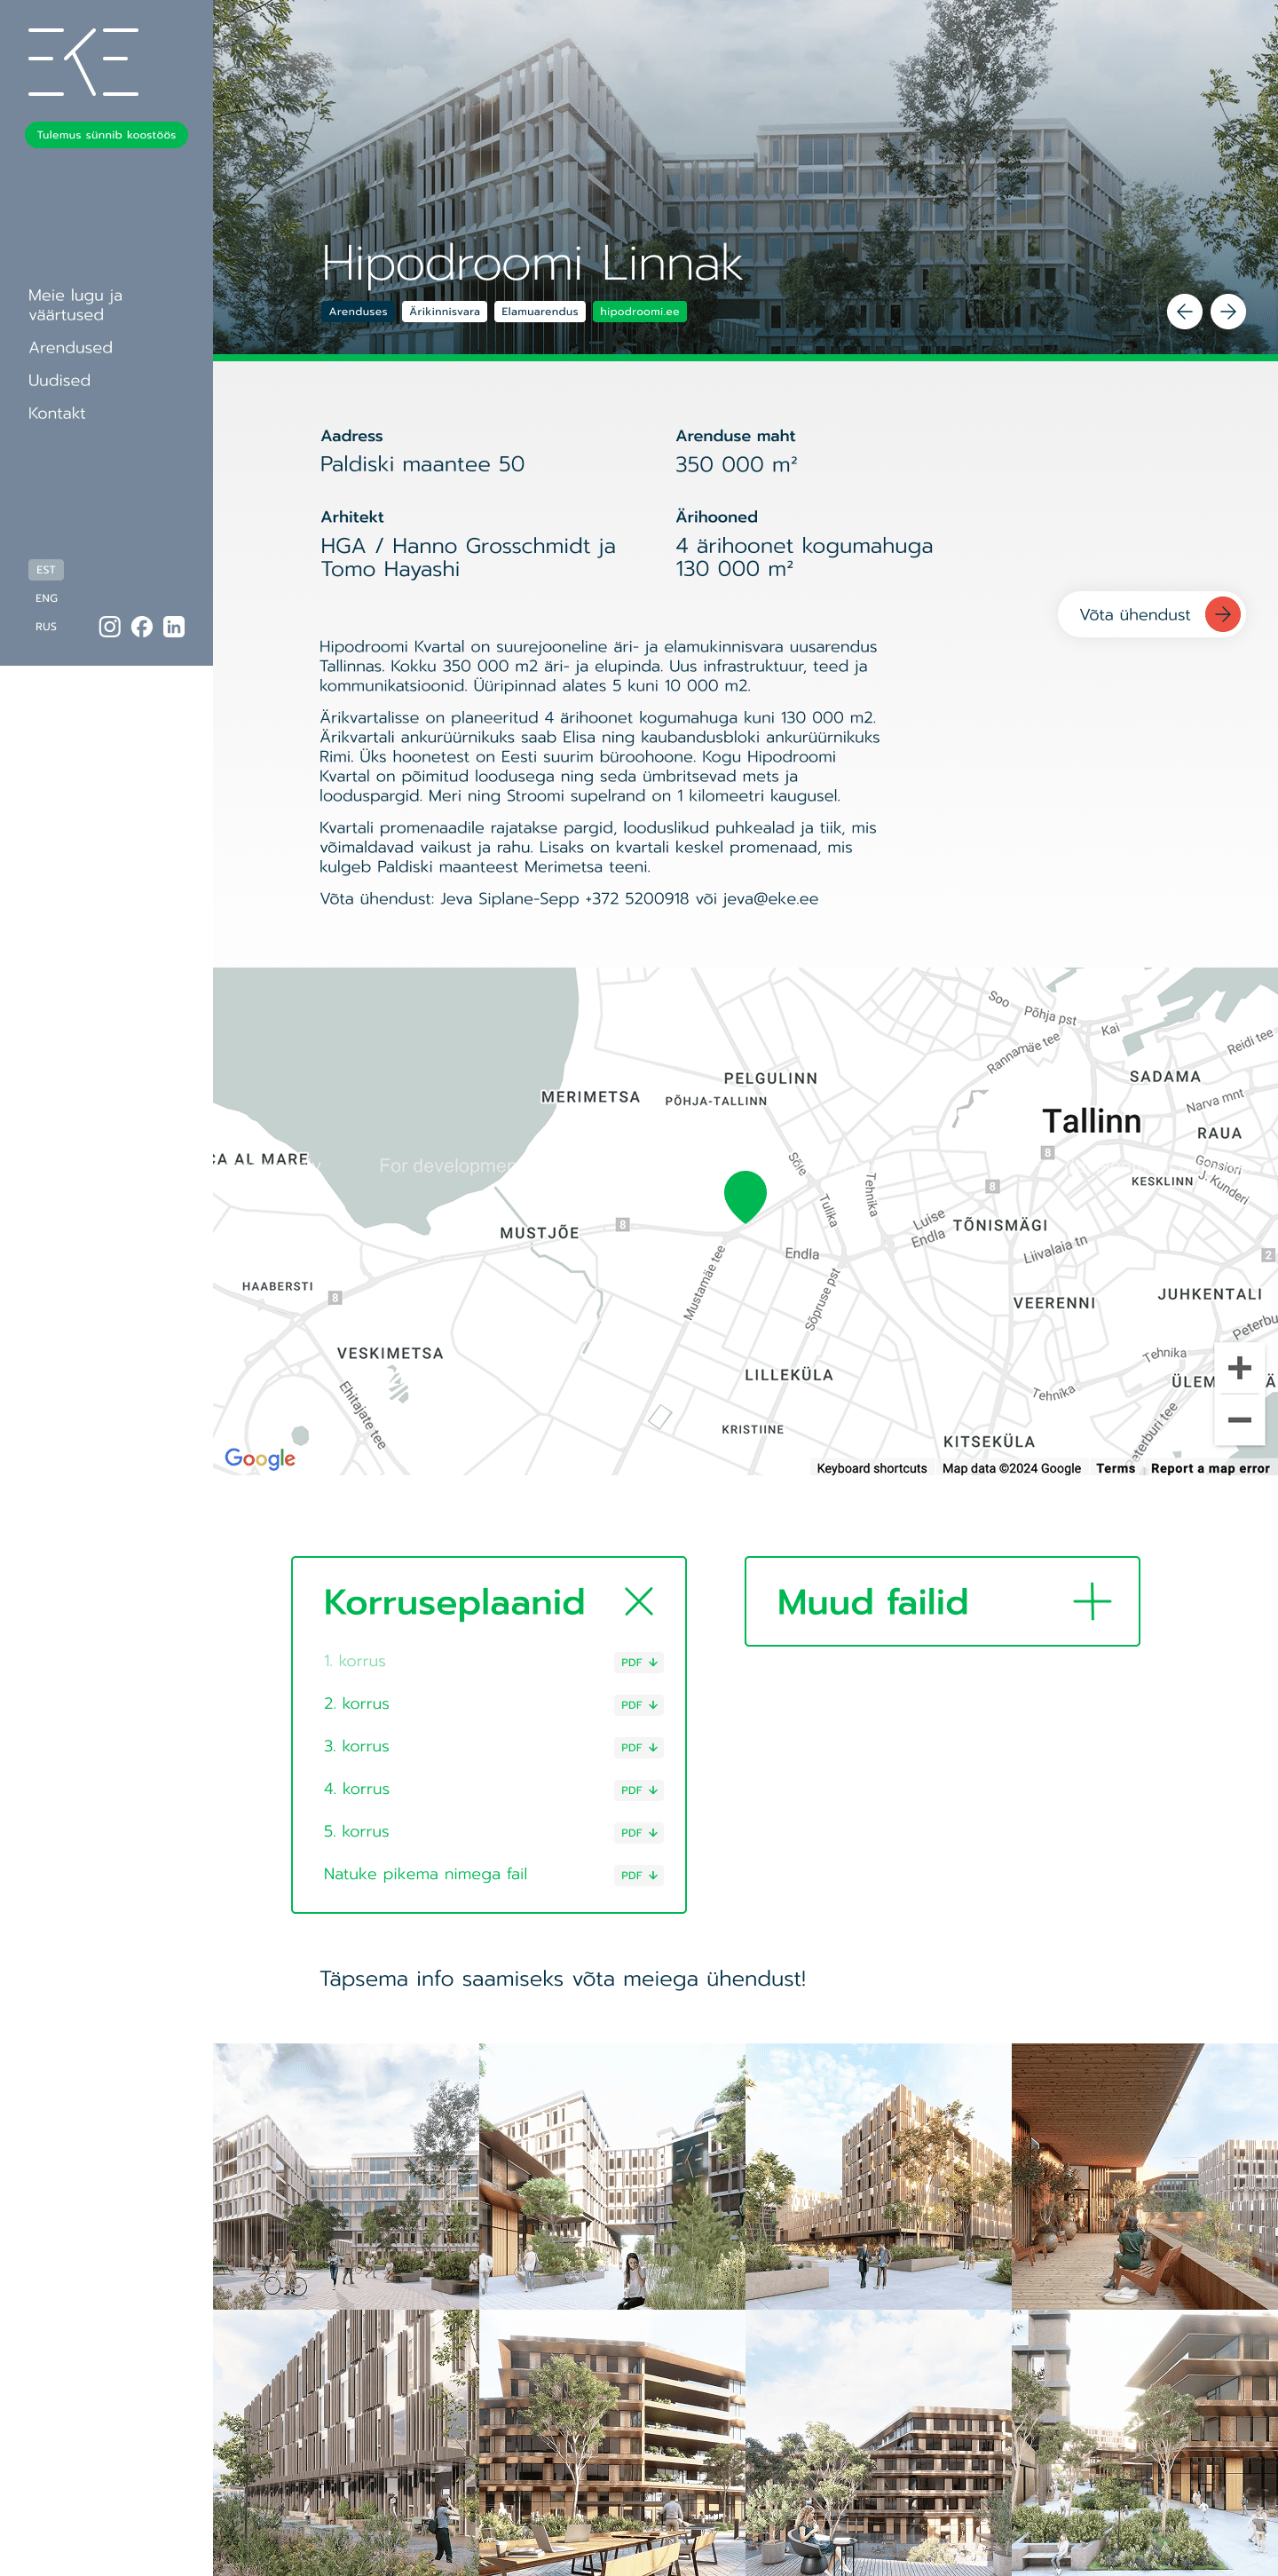Open the Natuke pikema nimega fail link
This screenshot has height=2576, width=1278.
coord(425,1874)
